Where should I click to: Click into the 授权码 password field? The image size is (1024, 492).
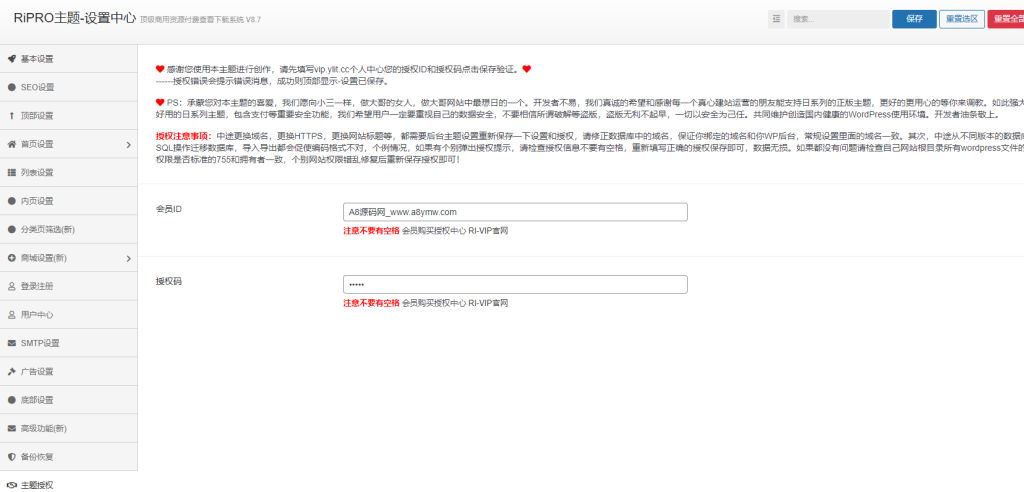pyautogui.click(x=515, y=284)
